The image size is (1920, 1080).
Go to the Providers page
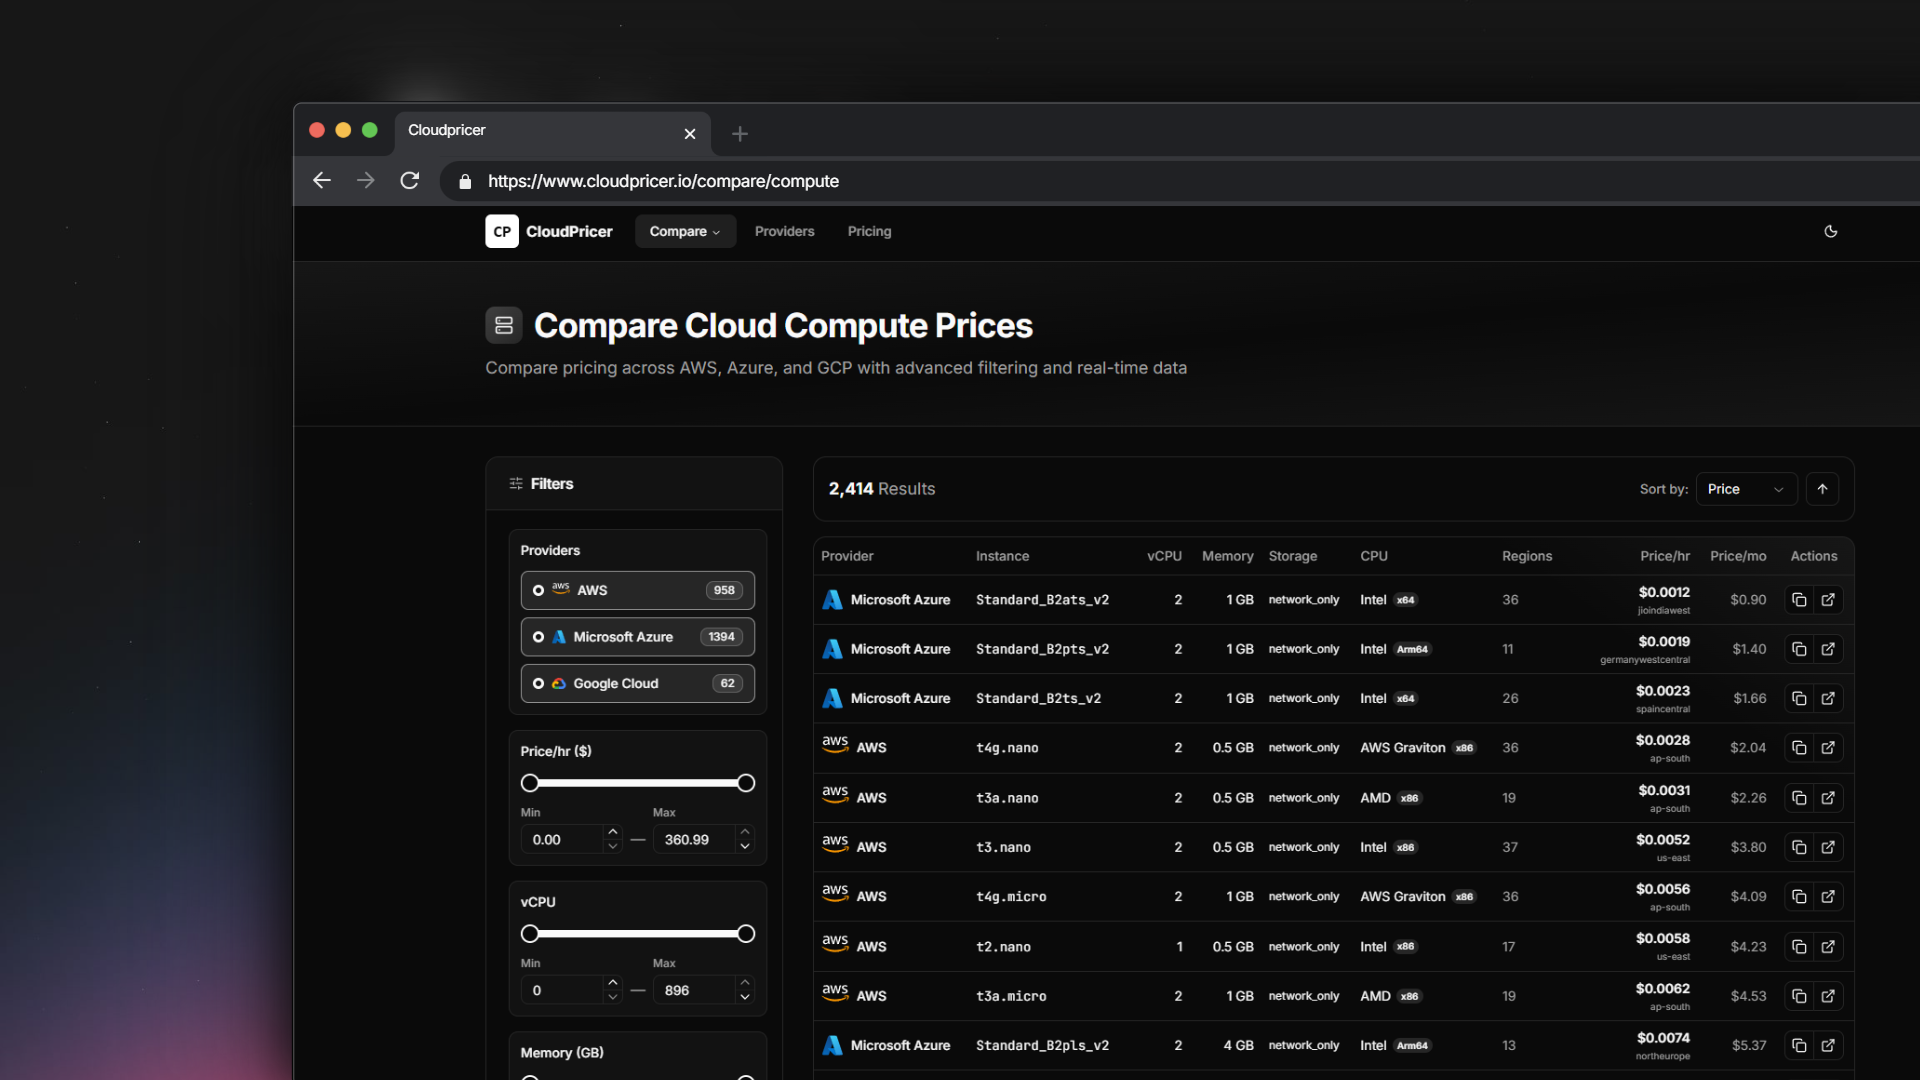click(x=784, y=231)
